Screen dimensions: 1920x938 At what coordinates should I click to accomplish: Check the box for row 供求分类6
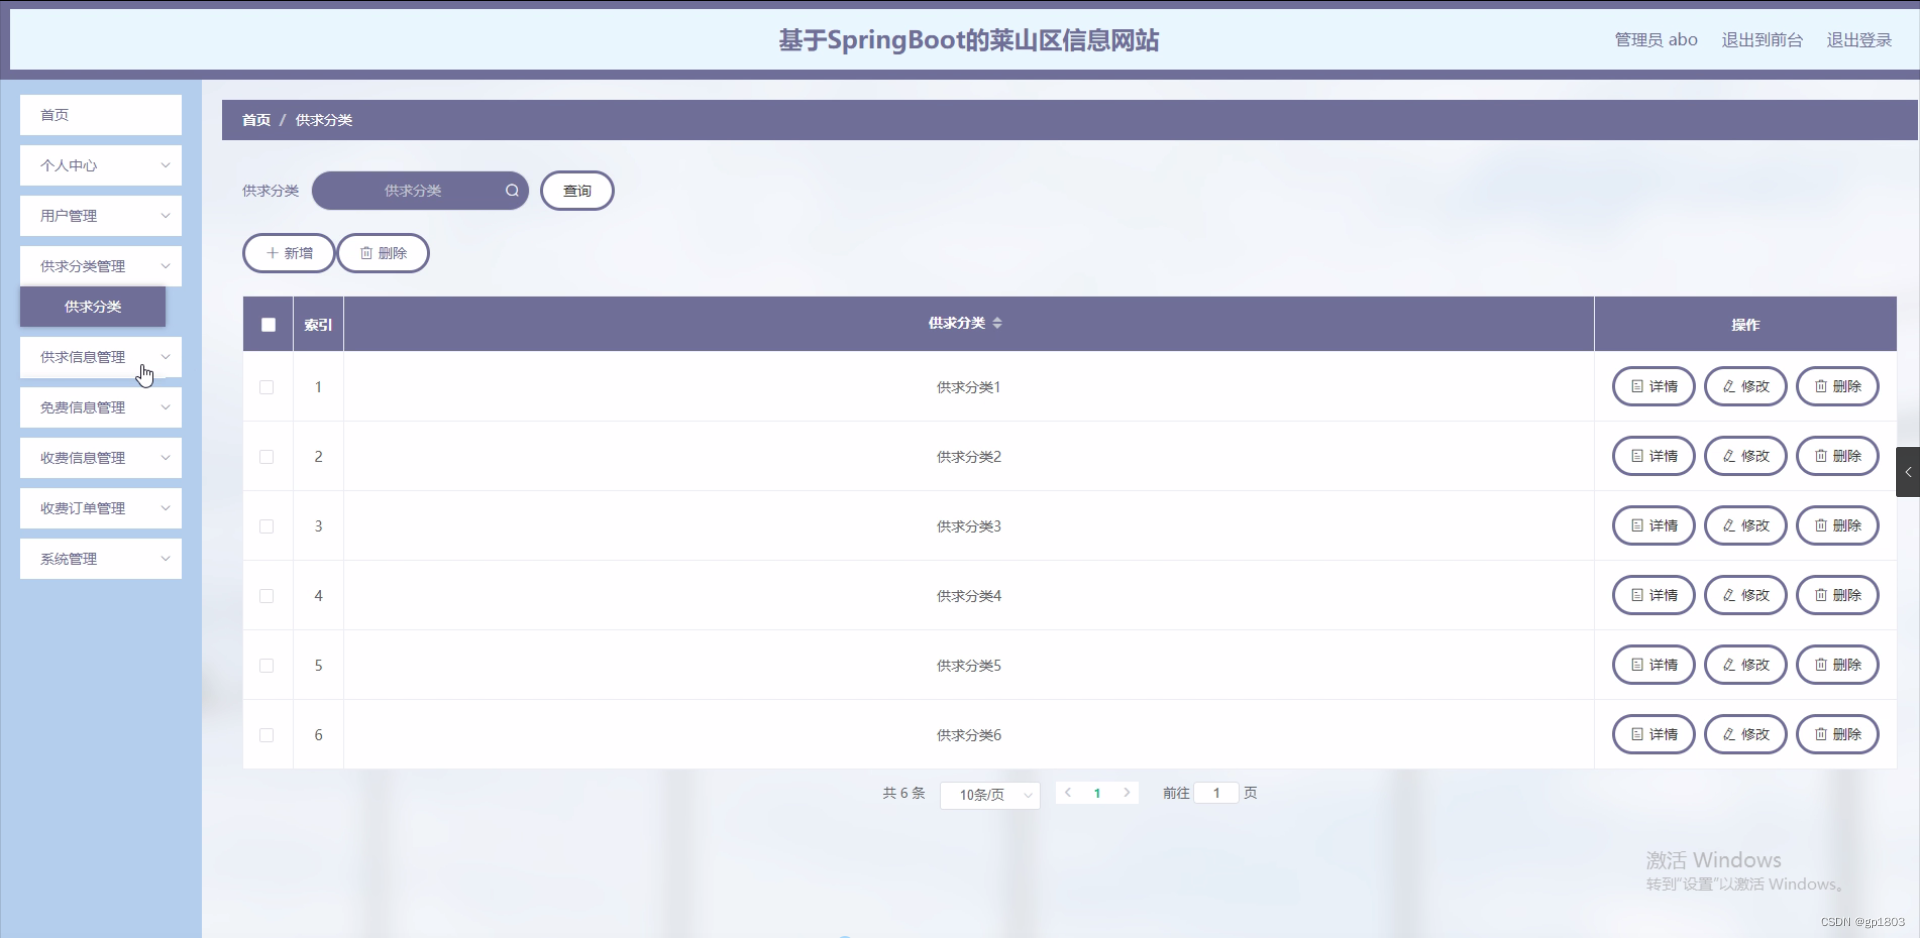(267, 735)
